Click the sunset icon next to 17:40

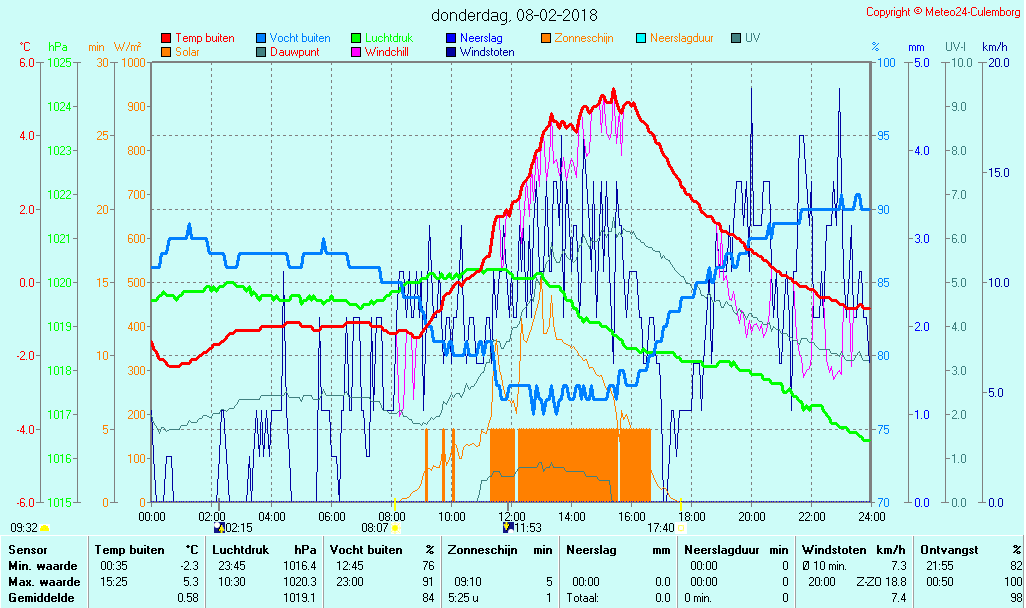pos(681,527)
